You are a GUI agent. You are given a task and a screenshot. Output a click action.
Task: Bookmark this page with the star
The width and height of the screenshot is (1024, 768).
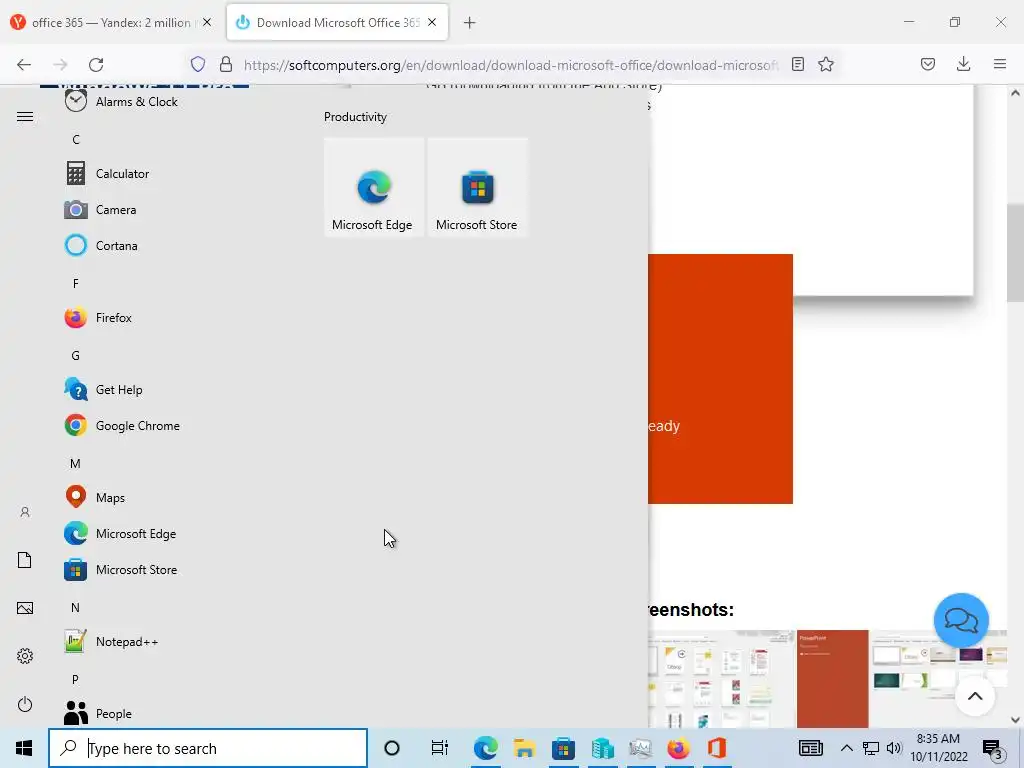point(826,65)
